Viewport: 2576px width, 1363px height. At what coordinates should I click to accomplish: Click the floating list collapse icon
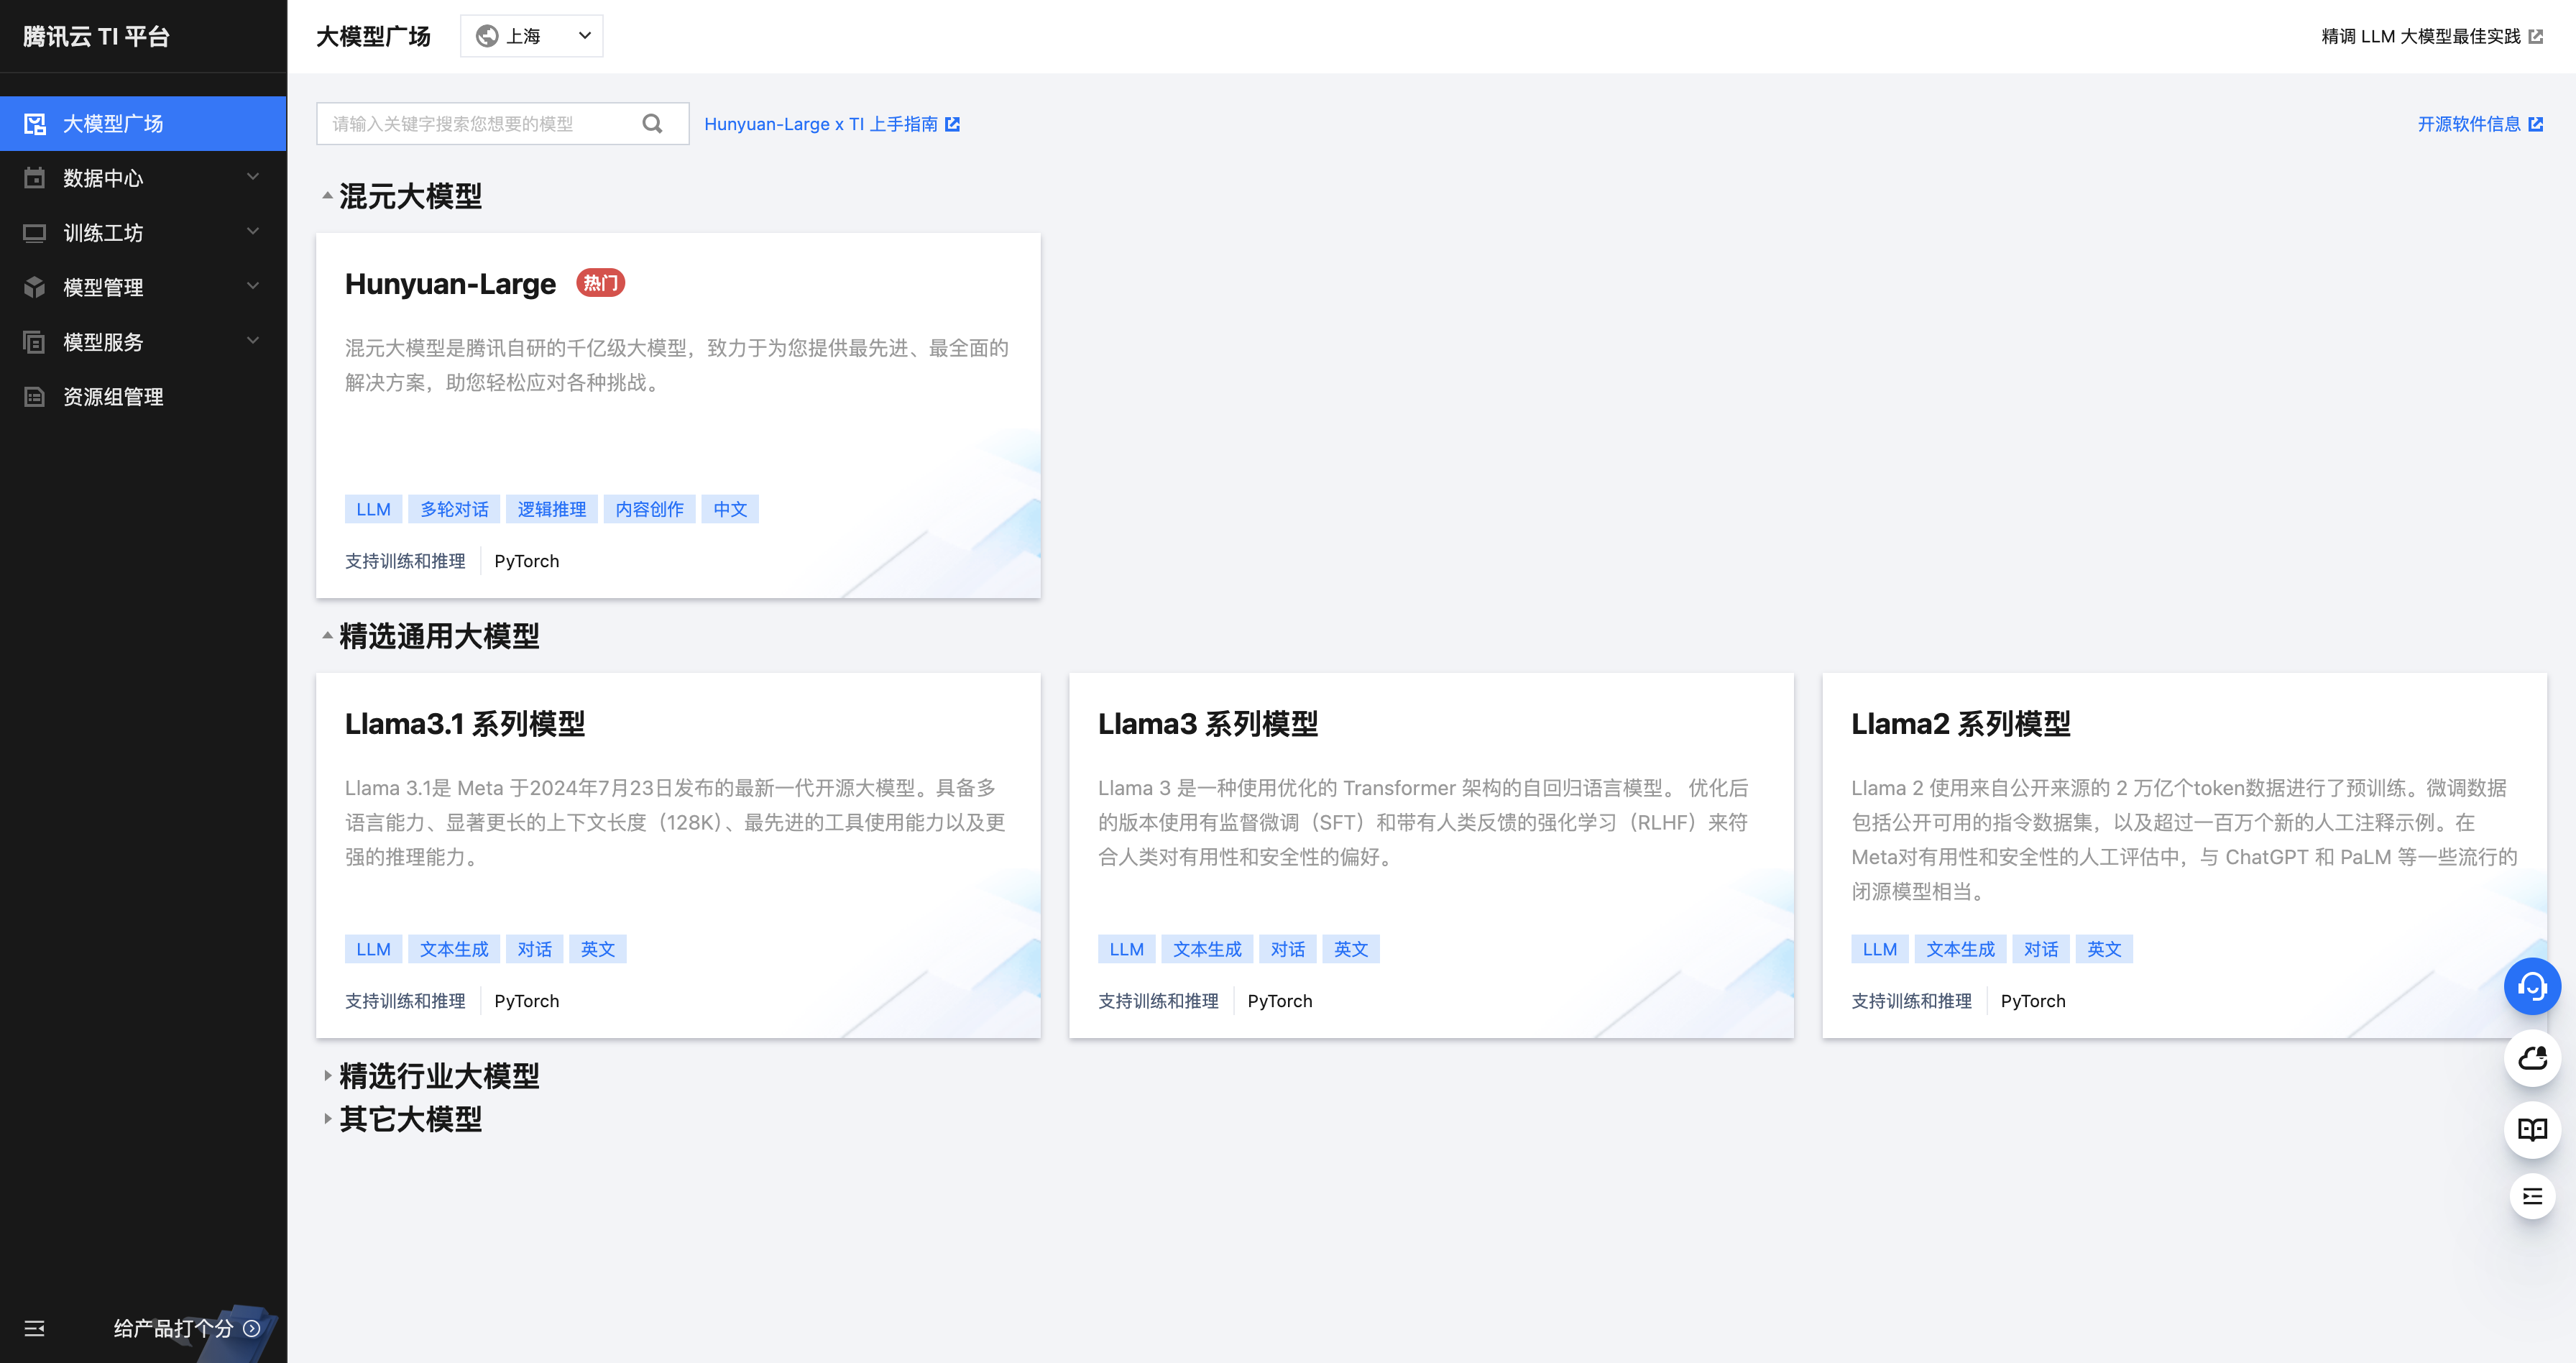point(2532,1196)
